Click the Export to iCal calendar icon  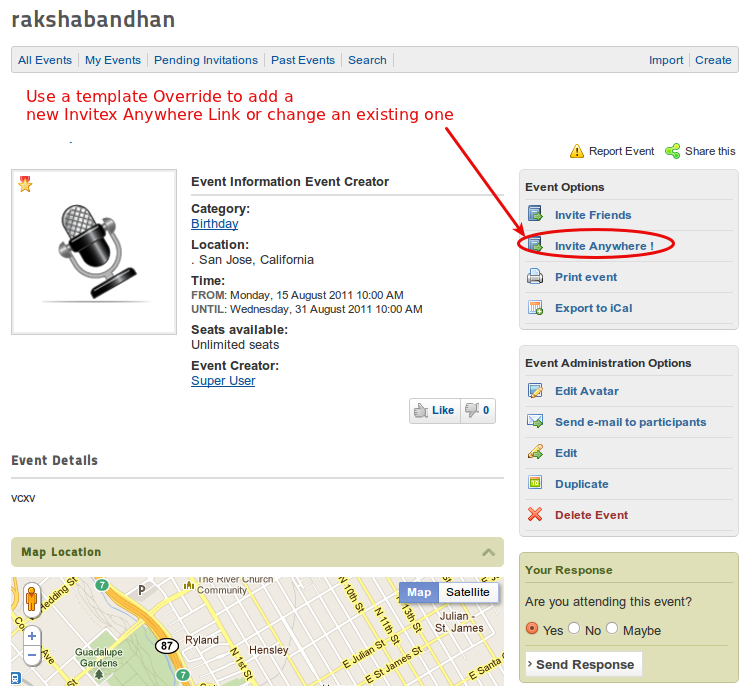point(535,307)
